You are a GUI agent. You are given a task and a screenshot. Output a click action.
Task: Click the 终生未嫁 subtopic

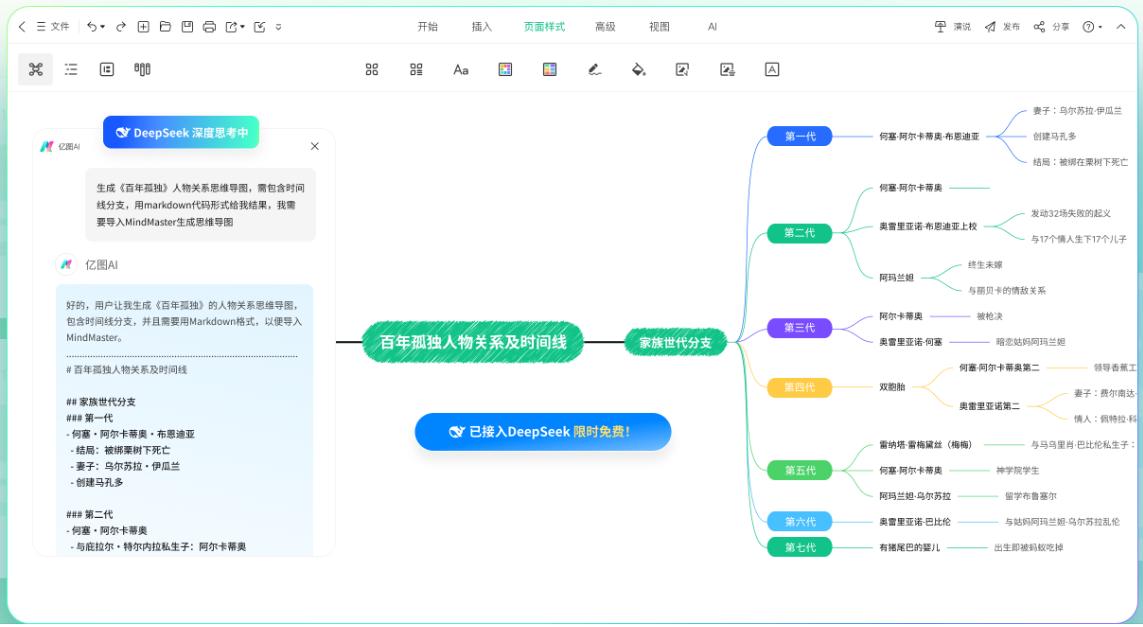[985, 265]
